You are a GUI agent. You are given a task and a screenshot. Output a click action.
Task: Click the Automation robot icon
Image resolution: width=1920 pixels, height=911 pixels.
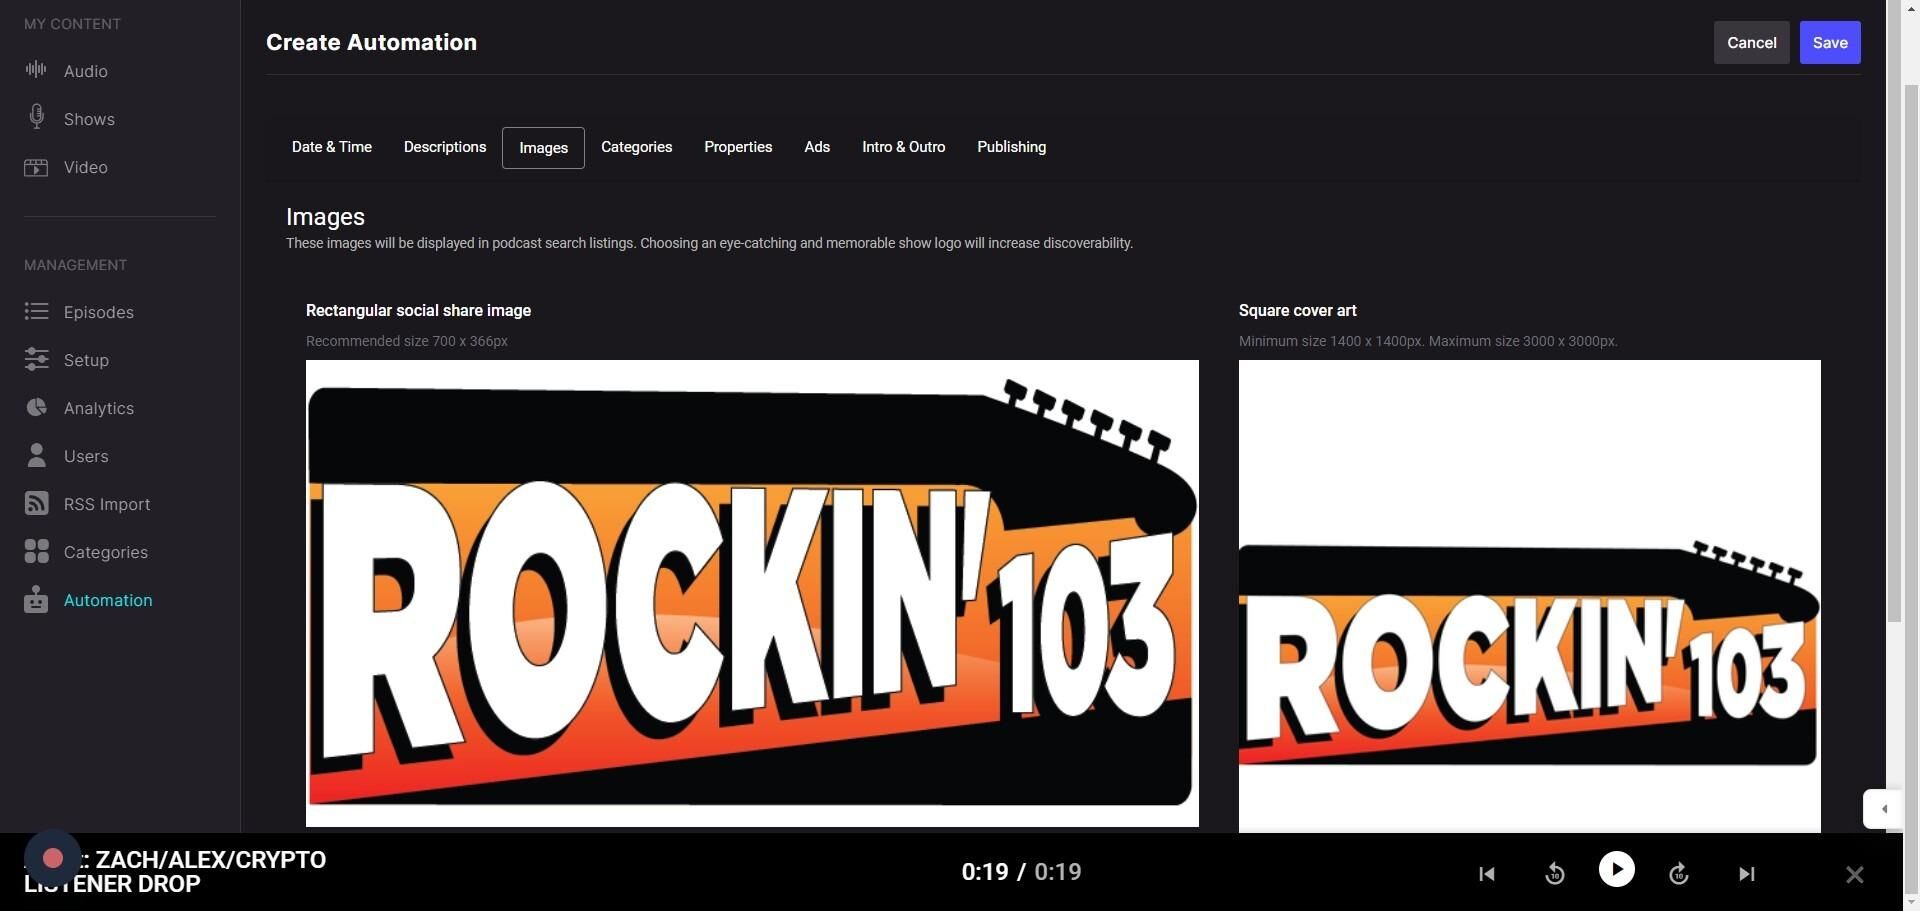point(36,599)
